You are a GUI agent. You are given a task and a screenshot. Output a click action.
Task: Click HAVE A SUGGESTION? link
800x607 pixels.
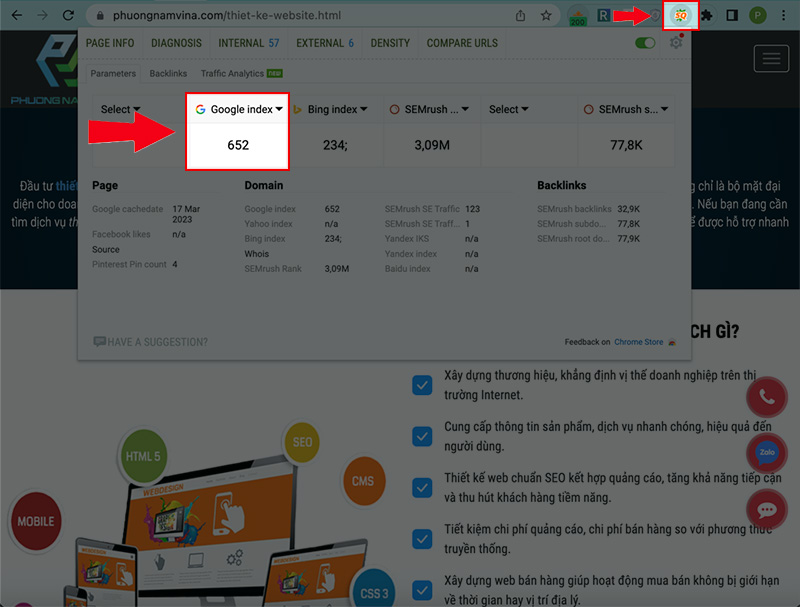pyautogui.click(x=151, y=342)
